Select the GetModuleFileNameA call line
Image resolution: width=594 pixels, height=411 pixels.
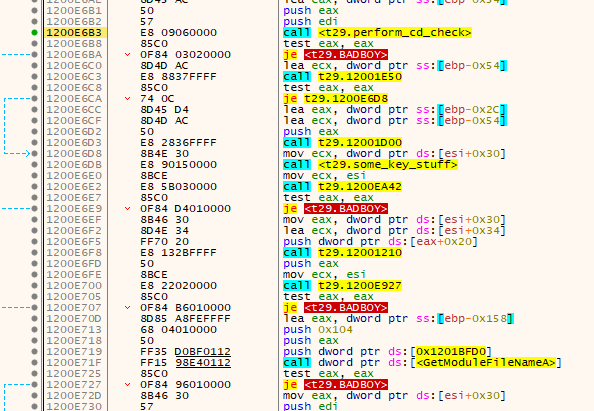tap(422, 363)
